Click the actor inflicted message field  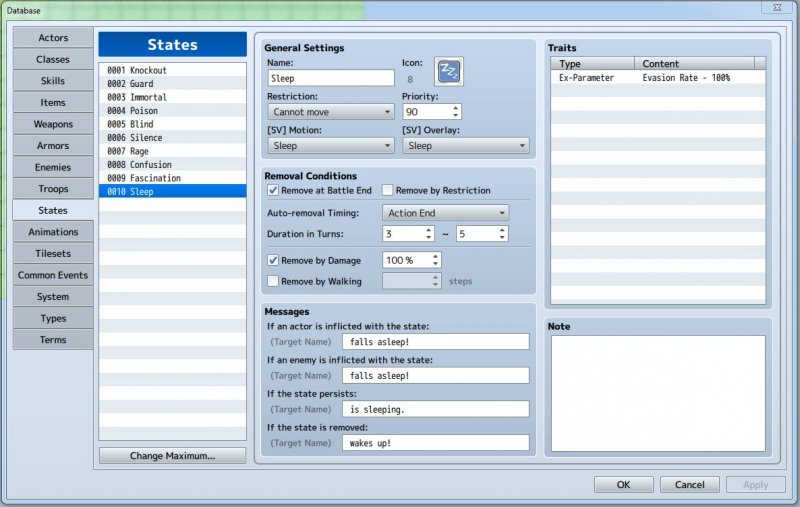(436, 342)
